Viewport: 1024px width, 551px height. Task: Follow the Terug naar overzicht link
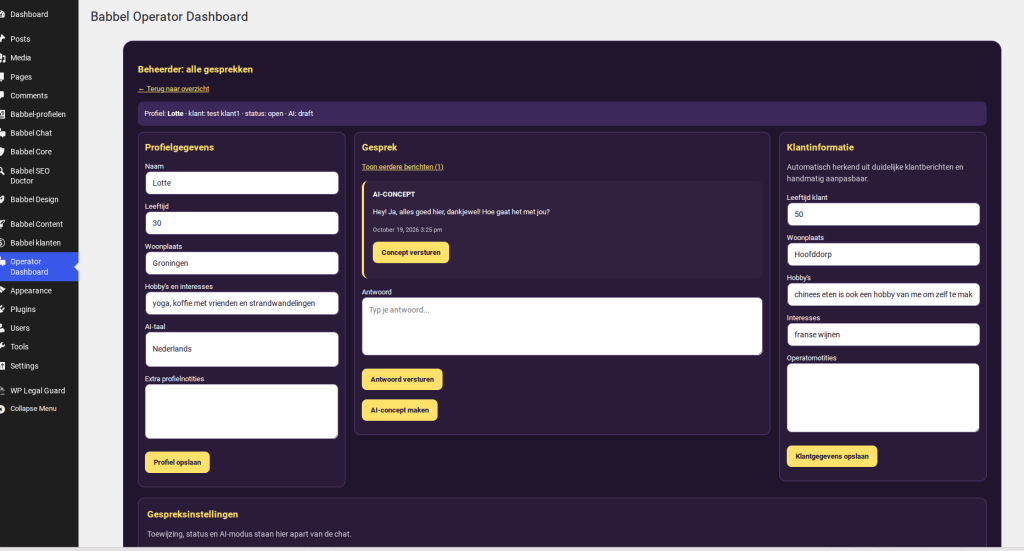[174, 89]
